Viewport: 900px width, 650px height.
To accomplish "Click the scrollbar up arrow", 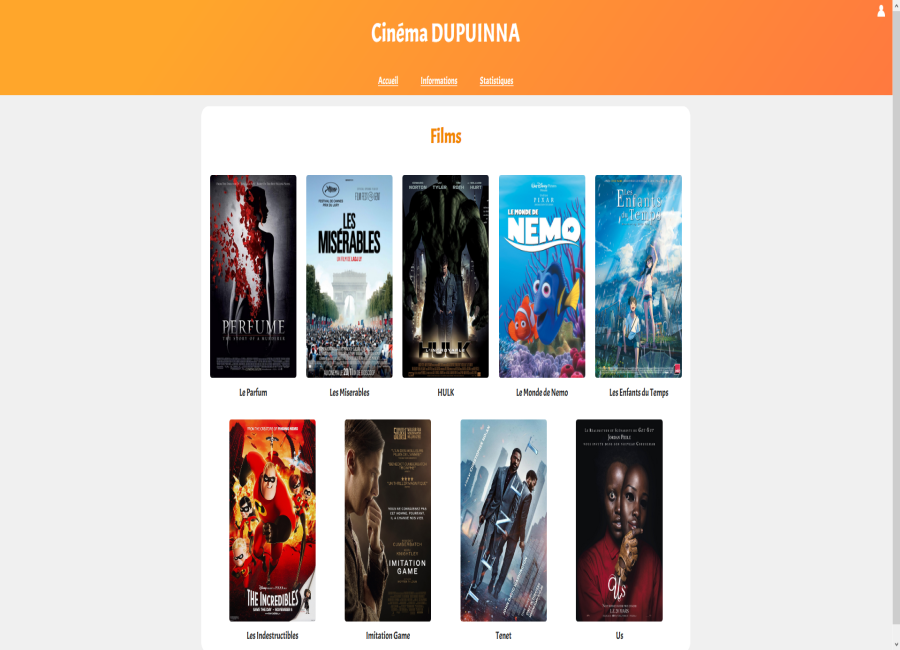I will point(896,5).
